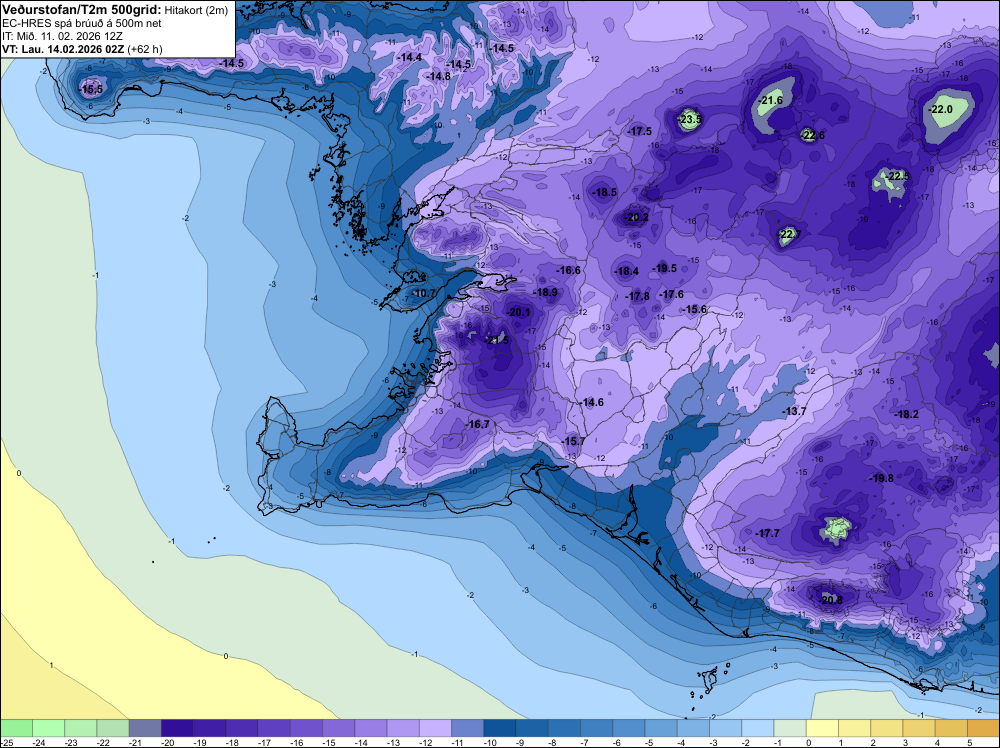The image size is (1000, 748).
Task: Click the -22.0 temperature label
Action: [941, 109]
